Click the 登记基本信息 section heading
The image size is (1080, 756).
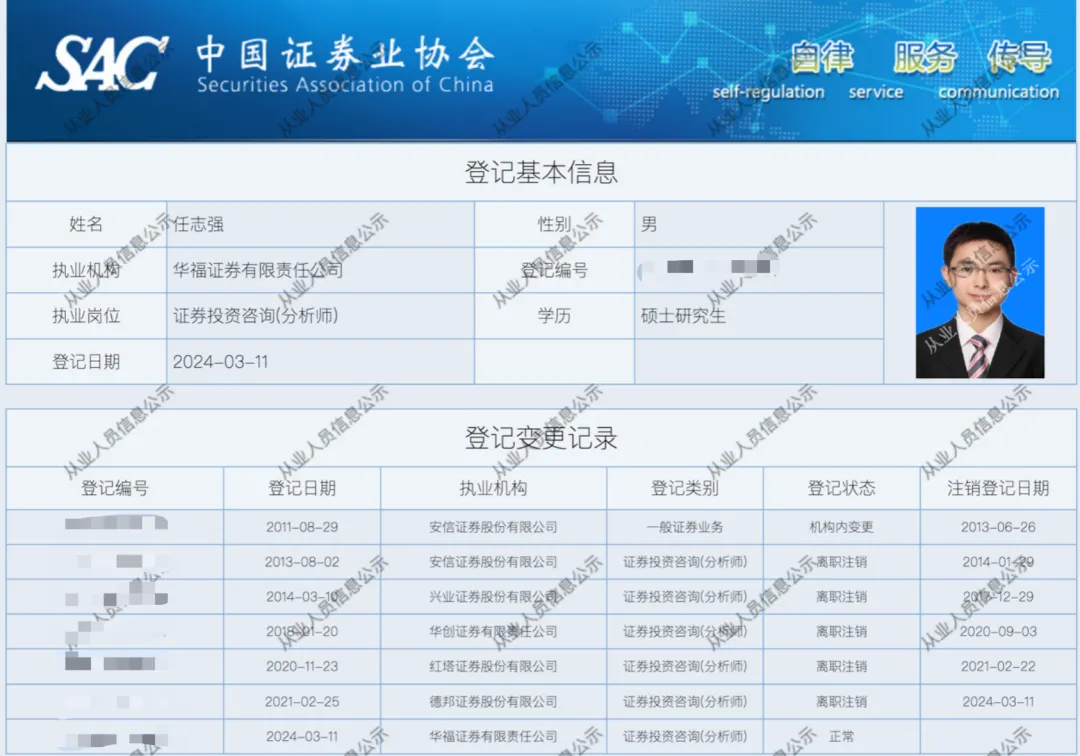(541, 172)
